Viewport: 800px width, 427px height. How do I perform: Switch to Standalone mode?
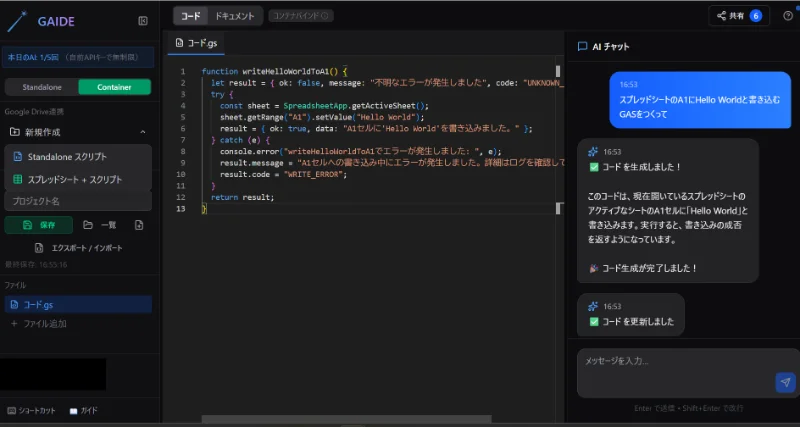[x=41, y=87]
